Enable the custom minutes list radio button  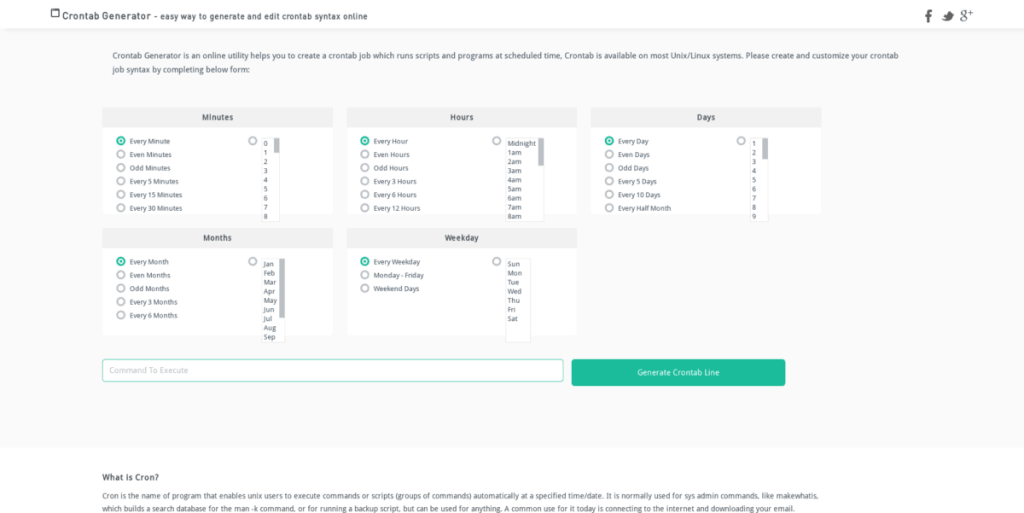(252, 141)
